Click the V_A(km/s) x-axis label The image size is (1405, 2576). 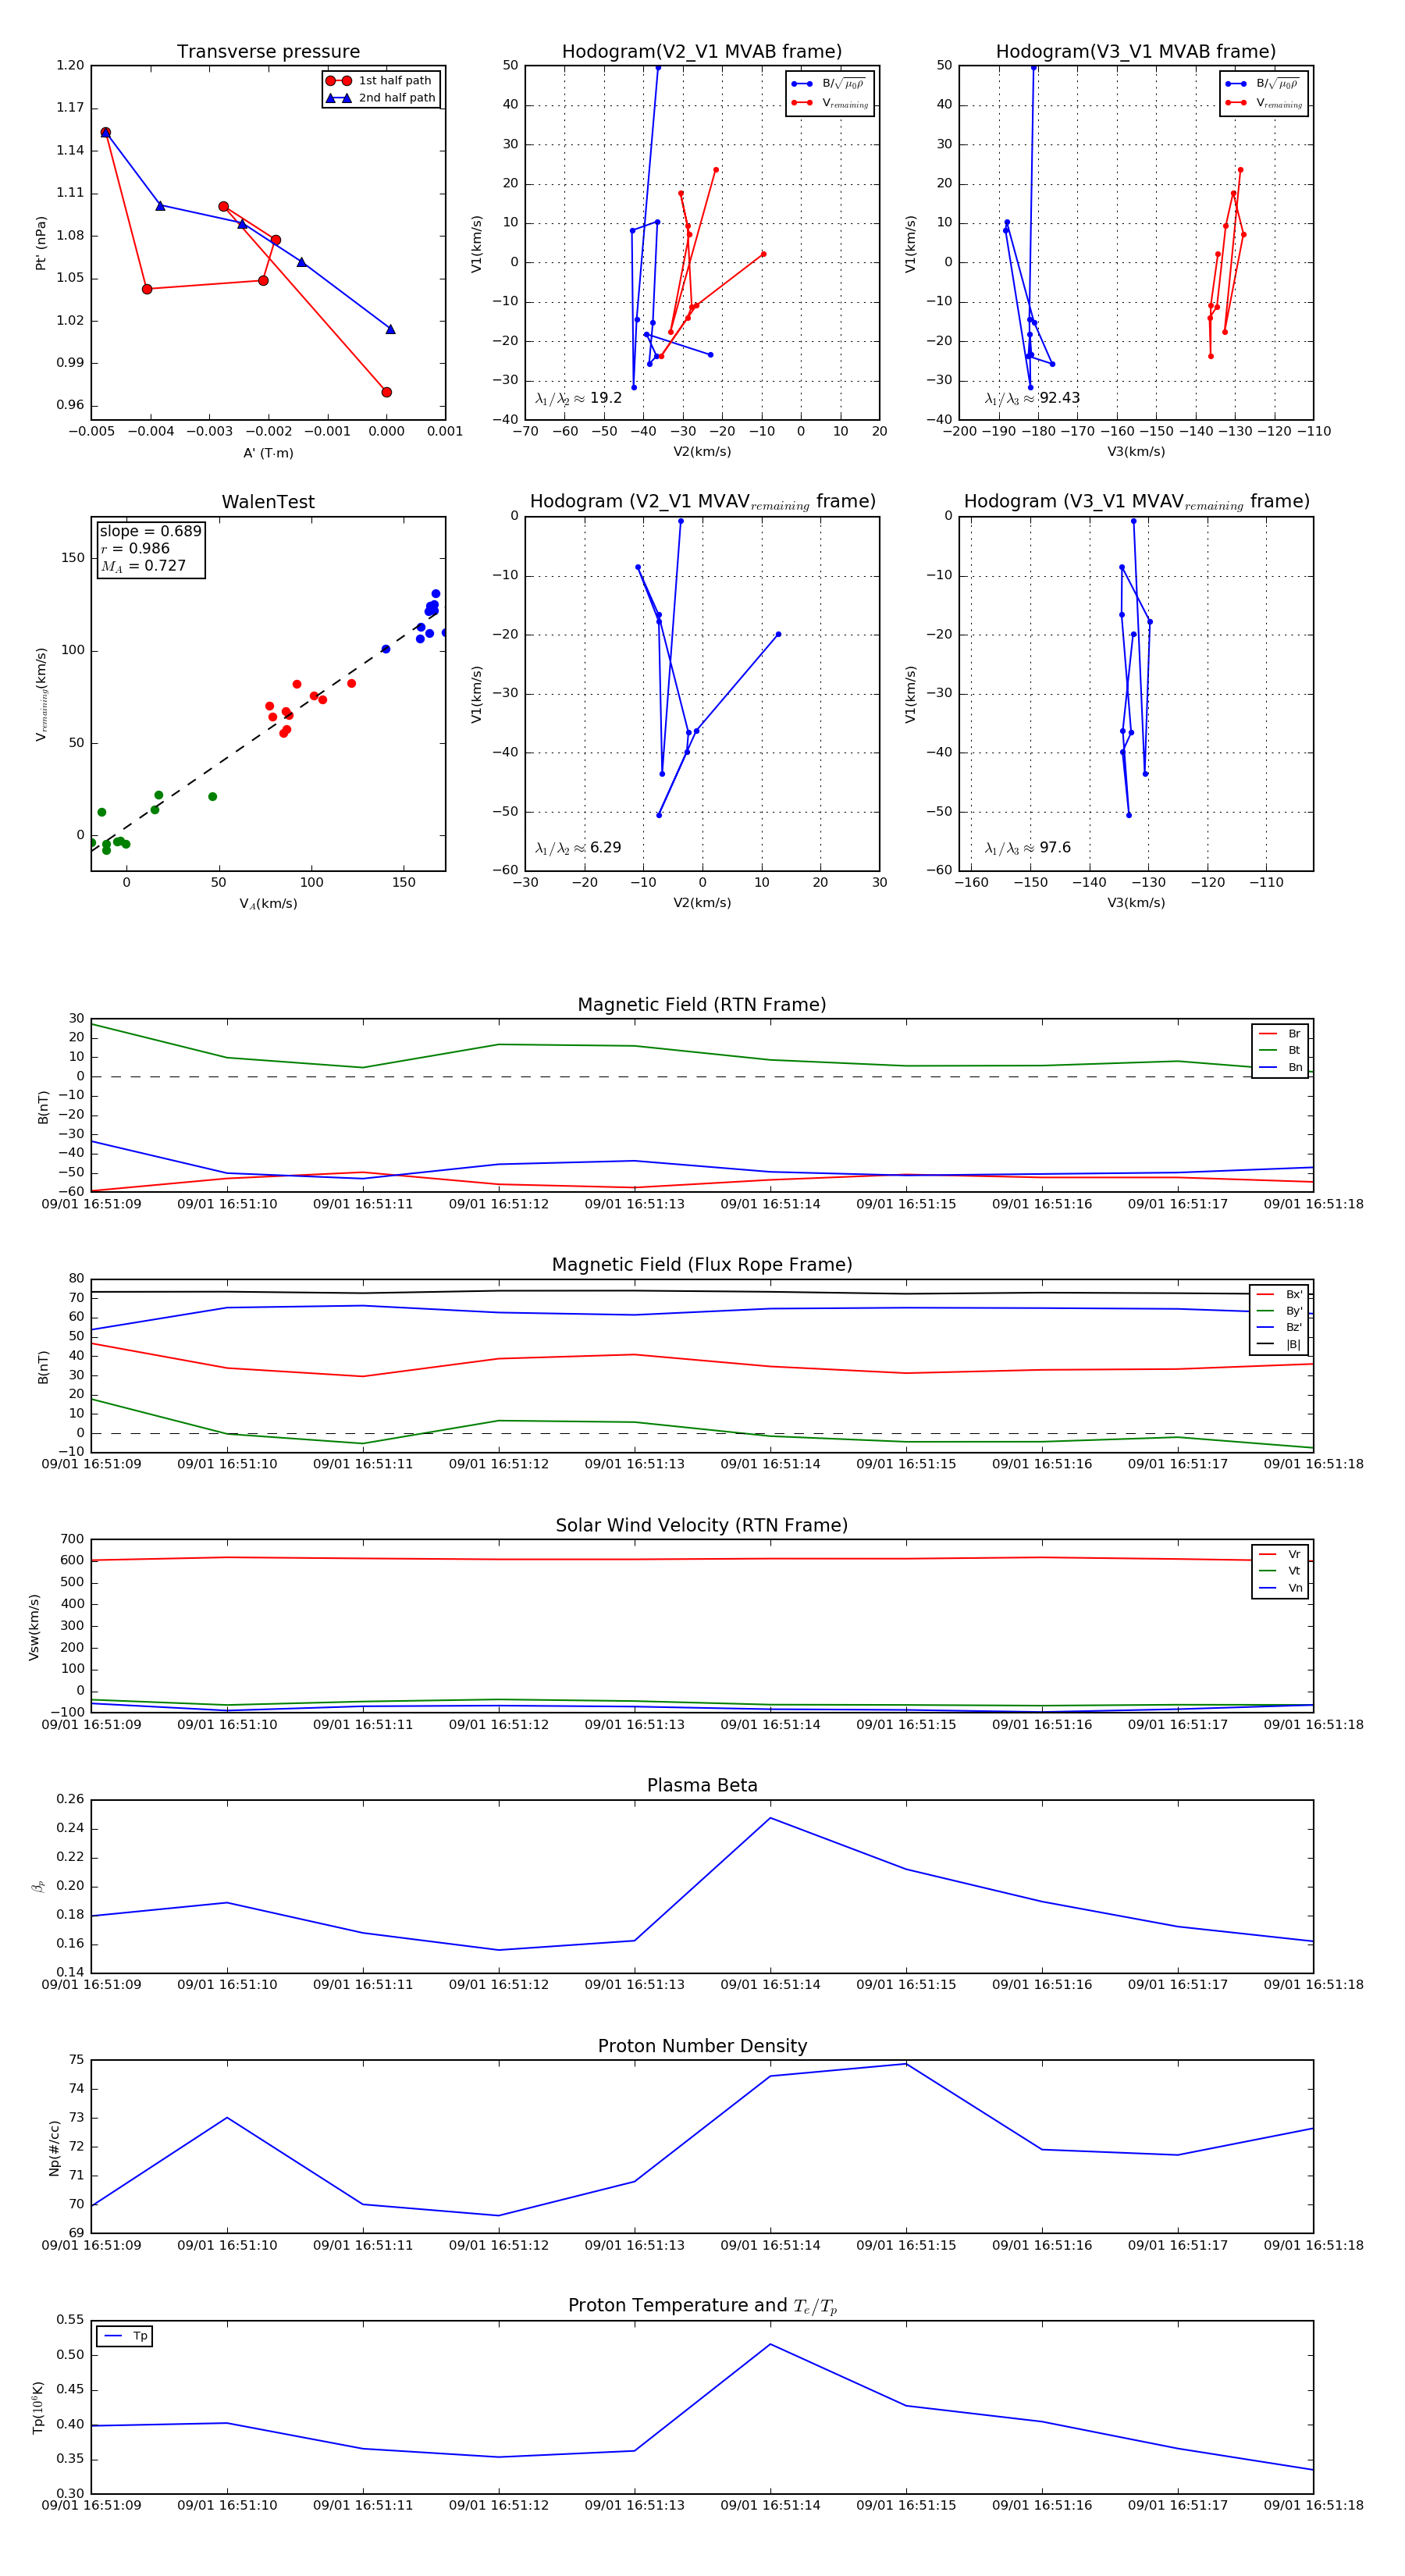[268, 904]
